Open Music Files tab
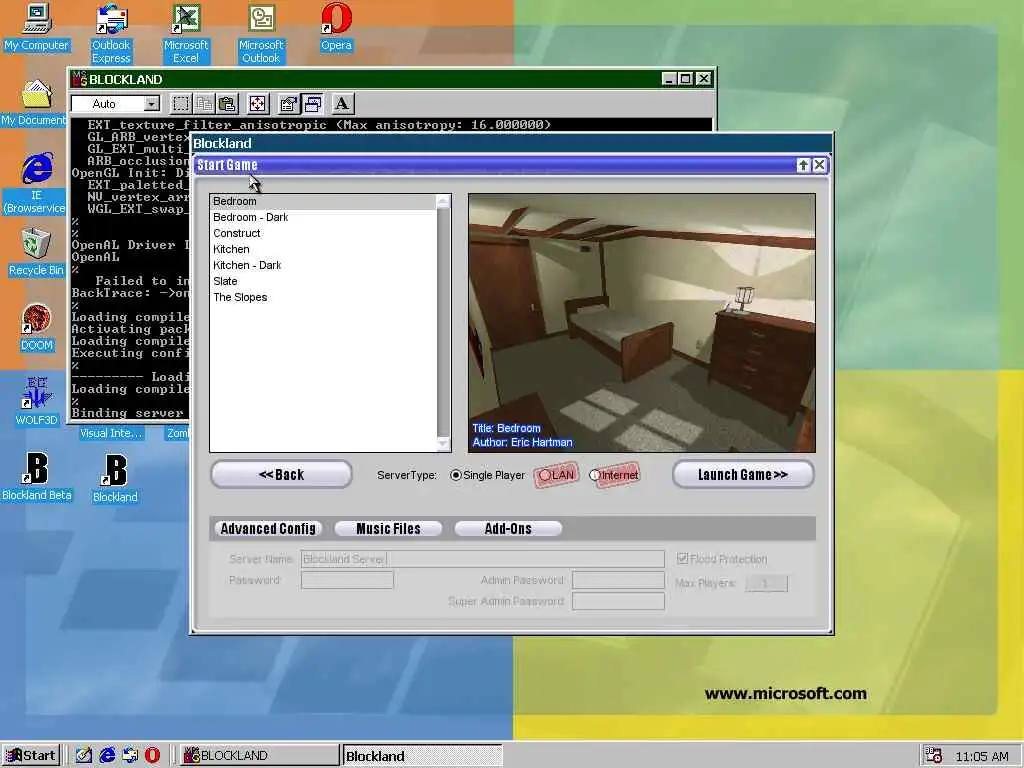The image size is (1024, 768). coord(389,528)
